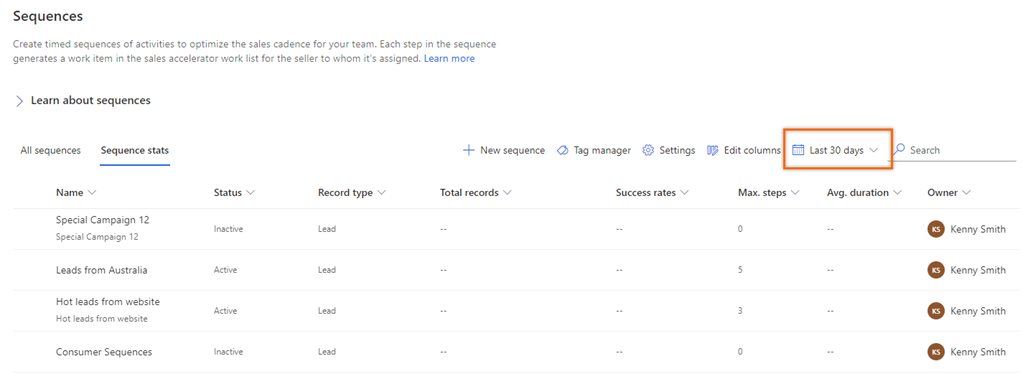
Task: Click Kenny Smith avatar in Special Campaign 12 row
Action: (x=936, y=229)
